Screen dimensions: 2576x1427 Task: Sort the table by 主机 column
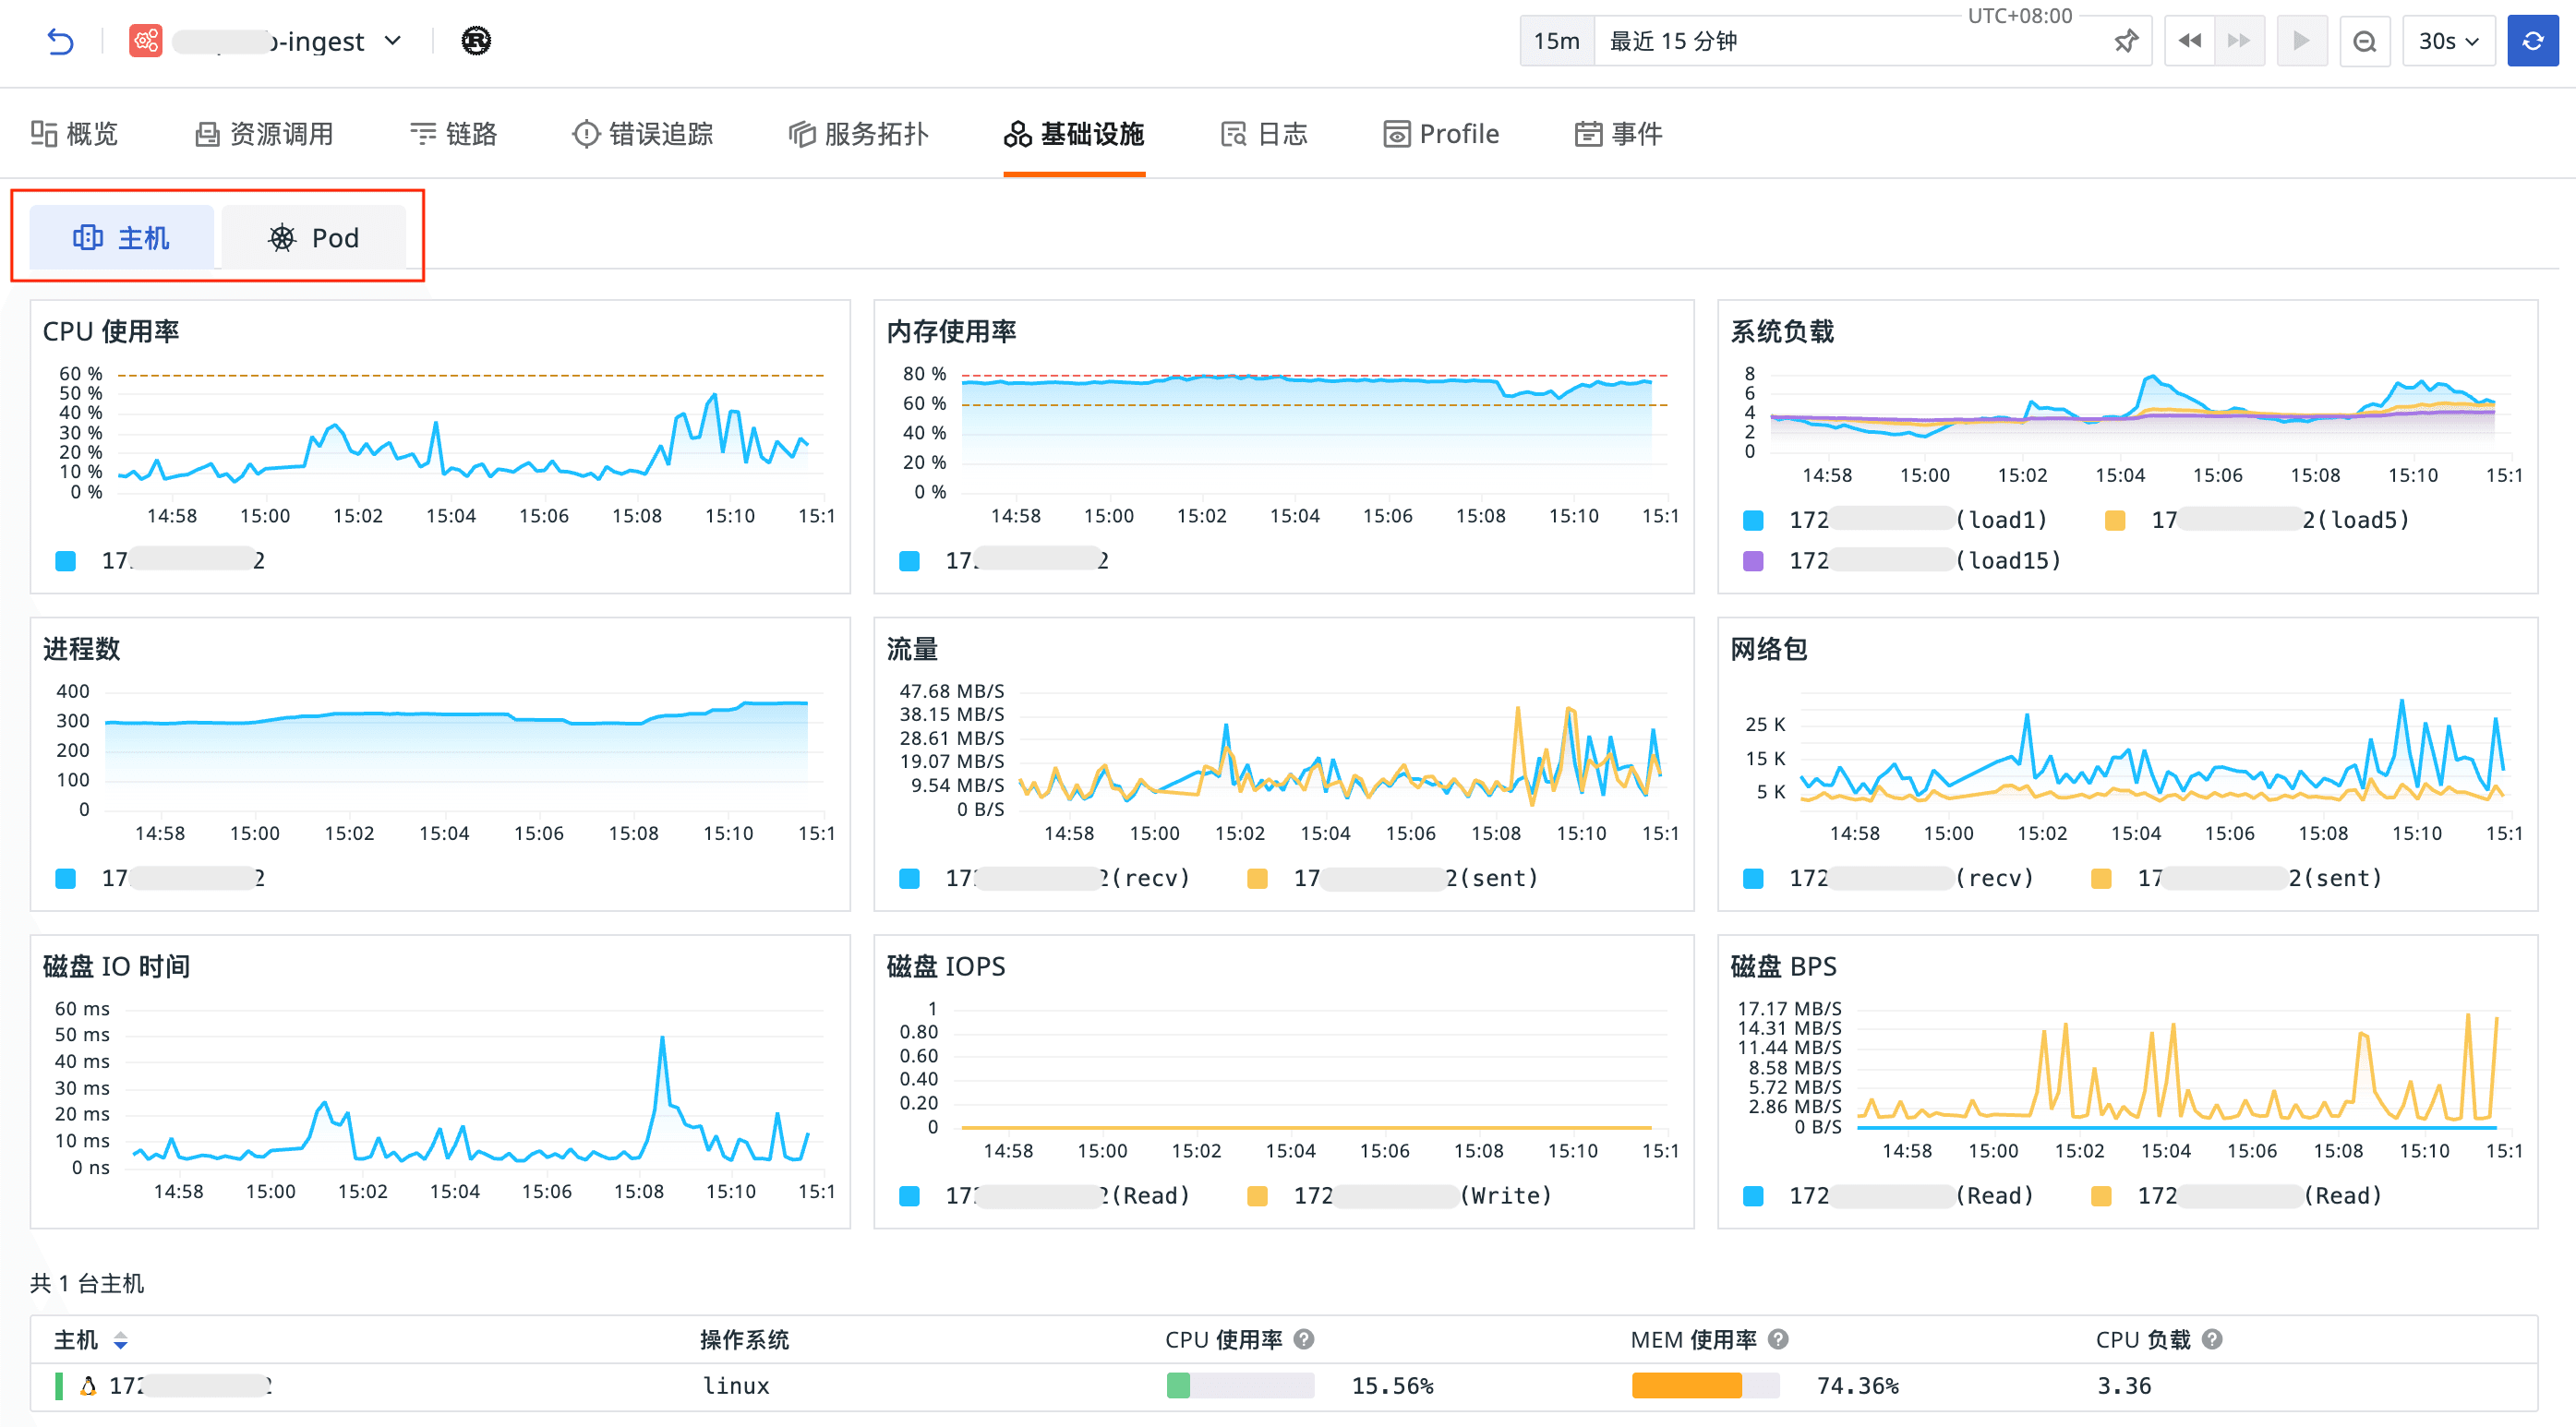pyautogui.click(x=120, y=1340)
